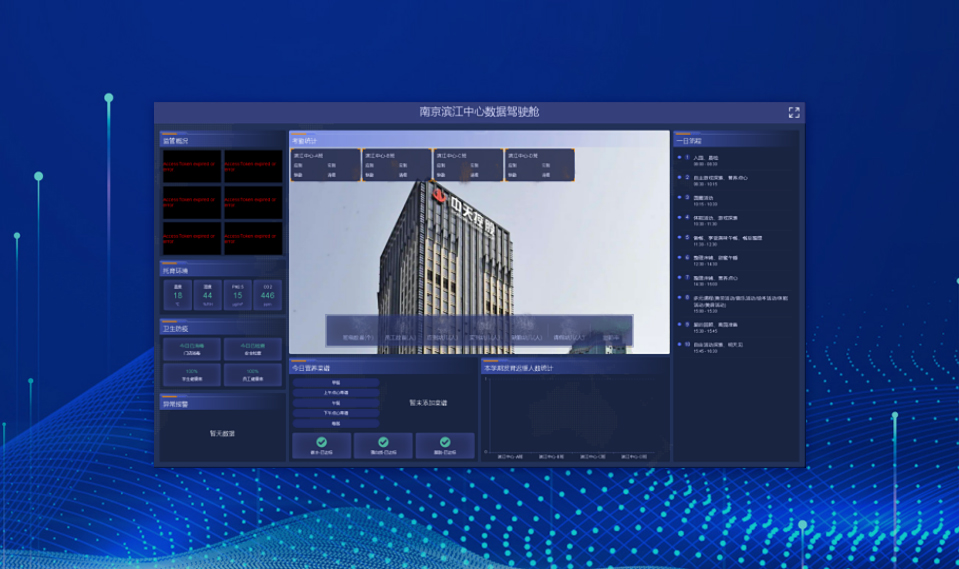Click the PM2.5 tile showing 15

point(237,295)
